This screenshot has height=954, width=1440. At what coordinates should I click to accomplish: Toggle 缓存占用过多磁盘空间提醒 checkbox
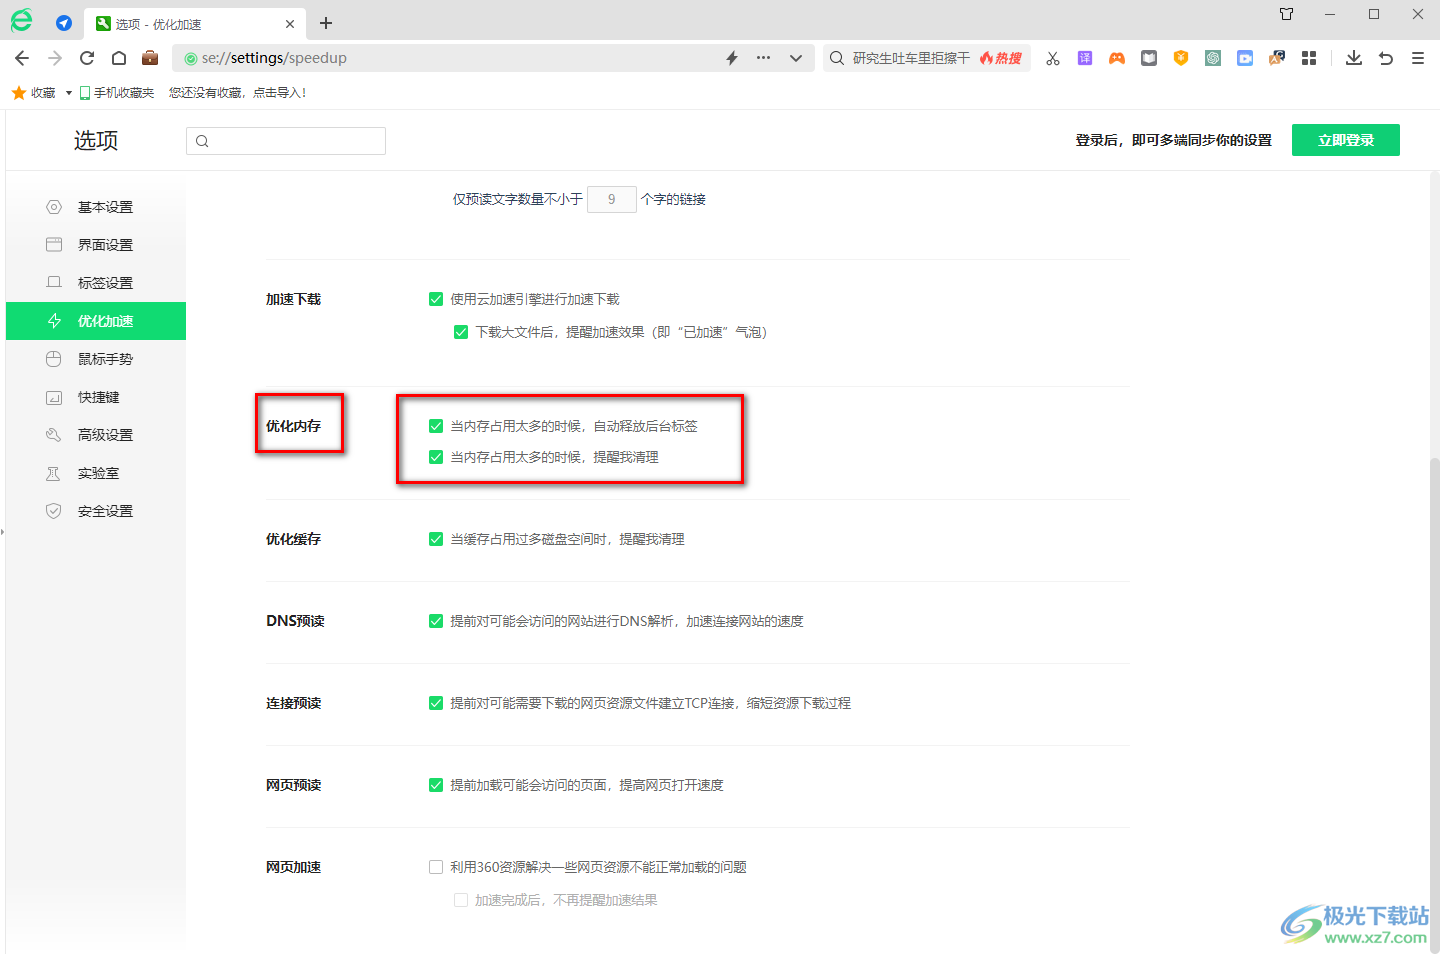click(x=436, y=539)
